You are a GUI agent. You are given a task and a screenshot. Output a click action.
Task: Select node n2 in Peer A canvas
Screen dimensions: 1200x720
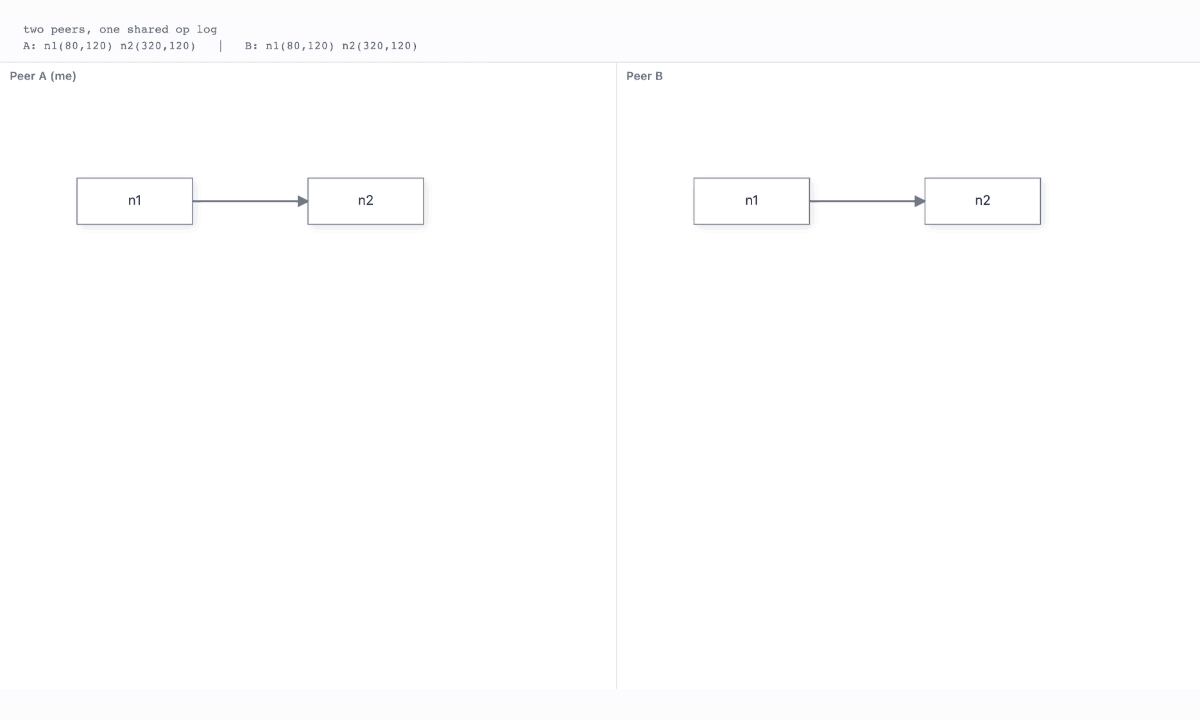(x=365, y=201)
